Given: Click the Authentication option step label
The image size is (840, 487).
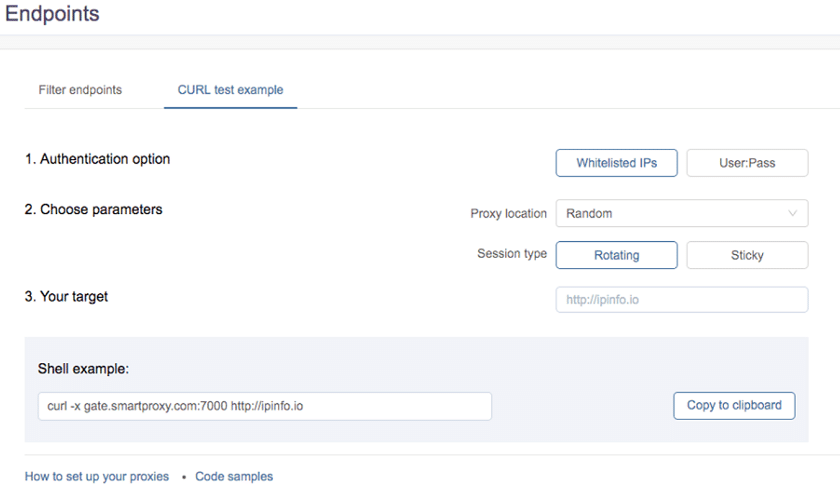Looking at the screenshot, I should pyautogui.click(x=97, y=159).
